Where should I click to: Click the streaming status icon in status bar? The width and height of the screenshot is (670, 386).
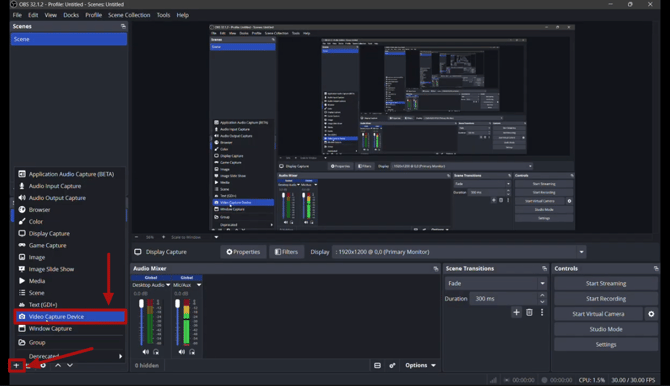(507, 380)
